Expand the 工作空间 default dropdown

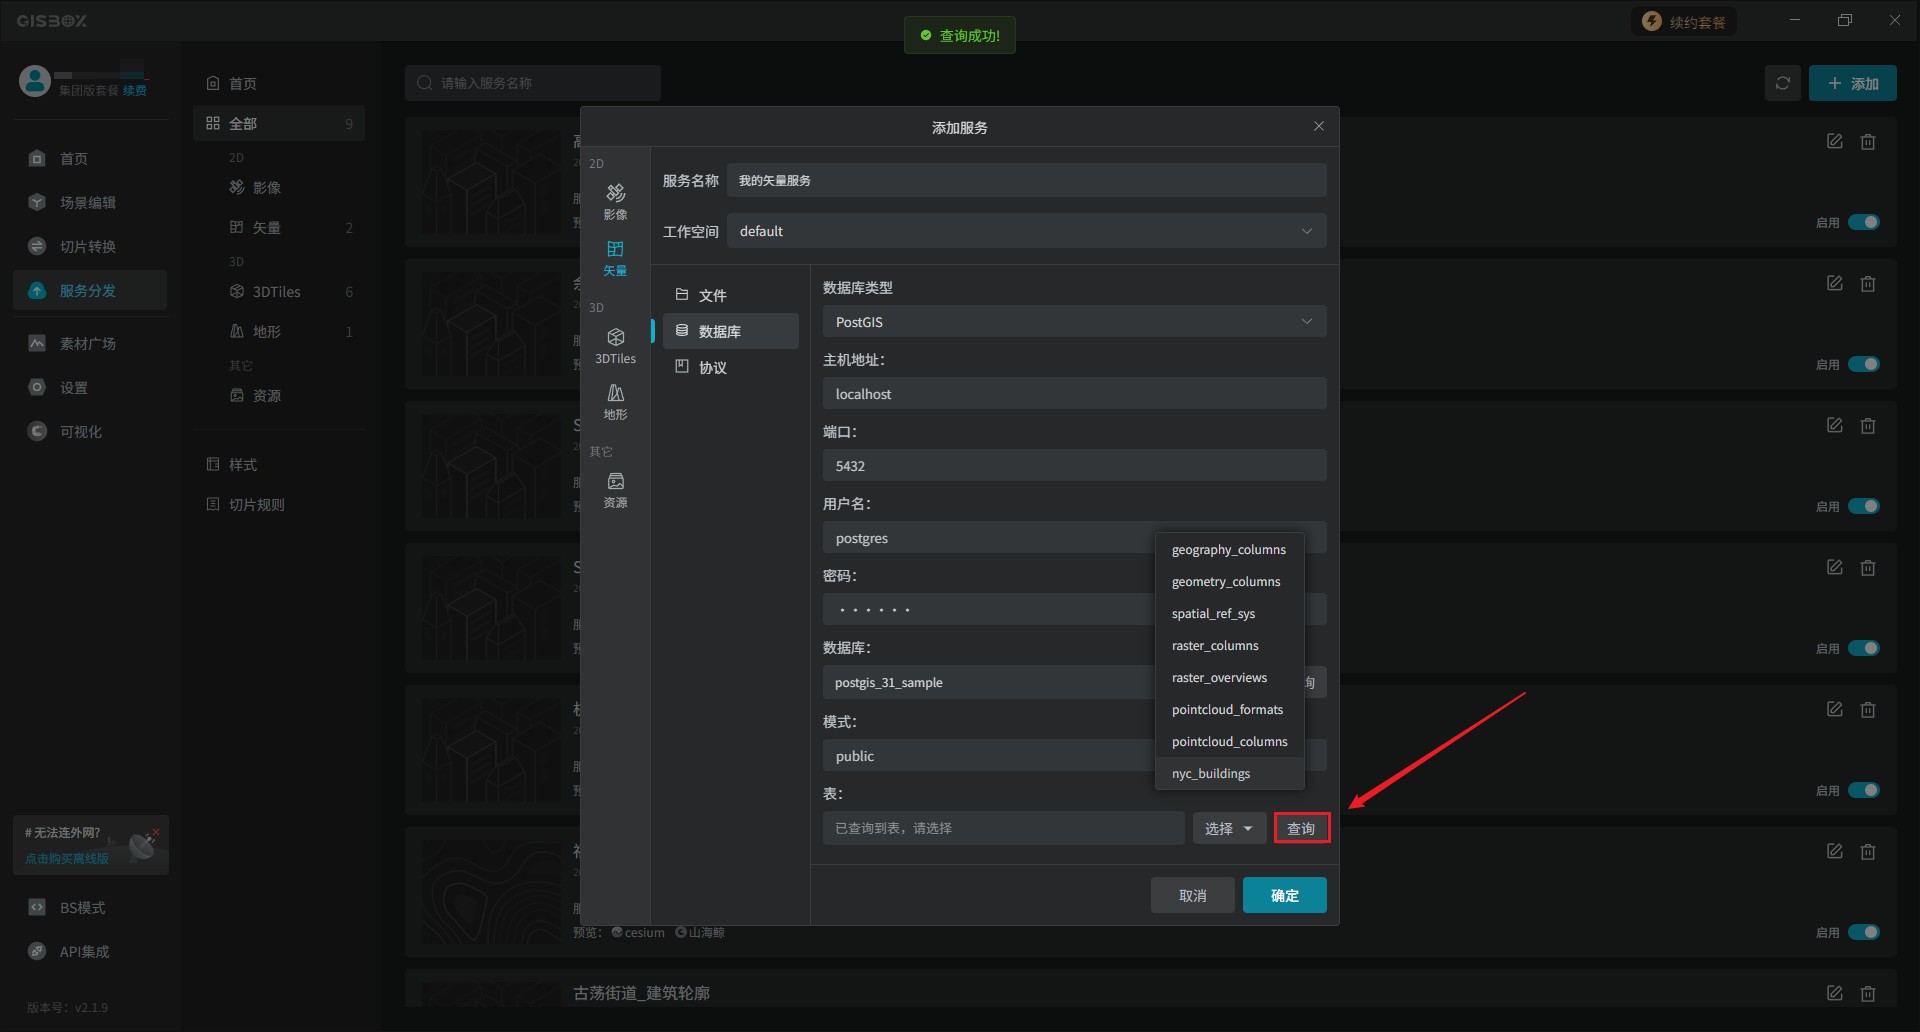click(x=1026, y=231)
